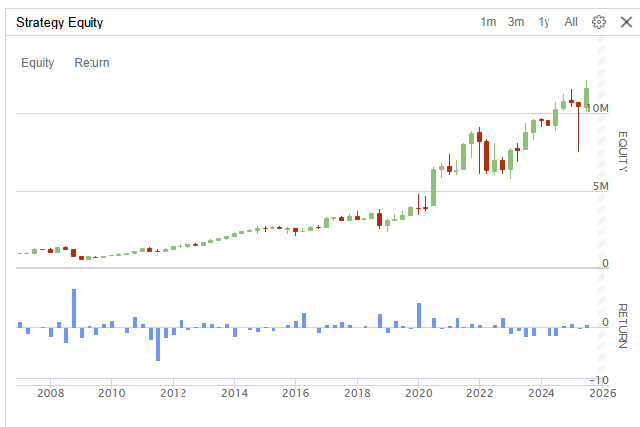This screenshot has height=427, width=640.
Task: Click the 2008 label on time axis
Action: pyautogui.click(x=49, y=392)
